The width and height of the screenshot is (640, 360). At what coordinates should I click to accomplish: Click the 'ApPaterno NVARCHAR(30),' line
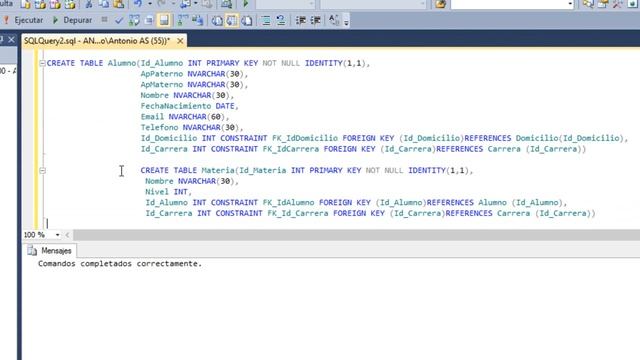pos(194,74)
